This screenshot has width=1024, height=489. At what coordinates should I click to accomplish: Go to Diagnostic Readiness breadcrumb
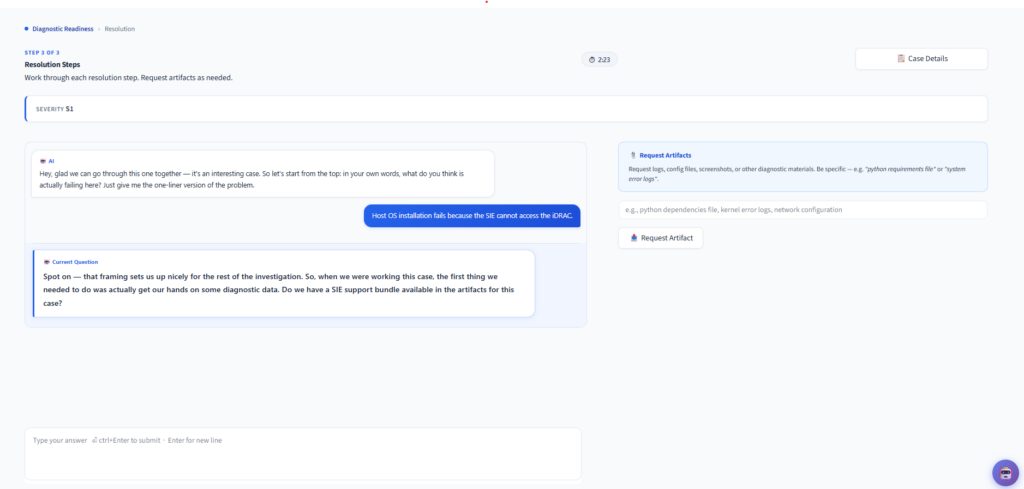[x=63, y=29]
